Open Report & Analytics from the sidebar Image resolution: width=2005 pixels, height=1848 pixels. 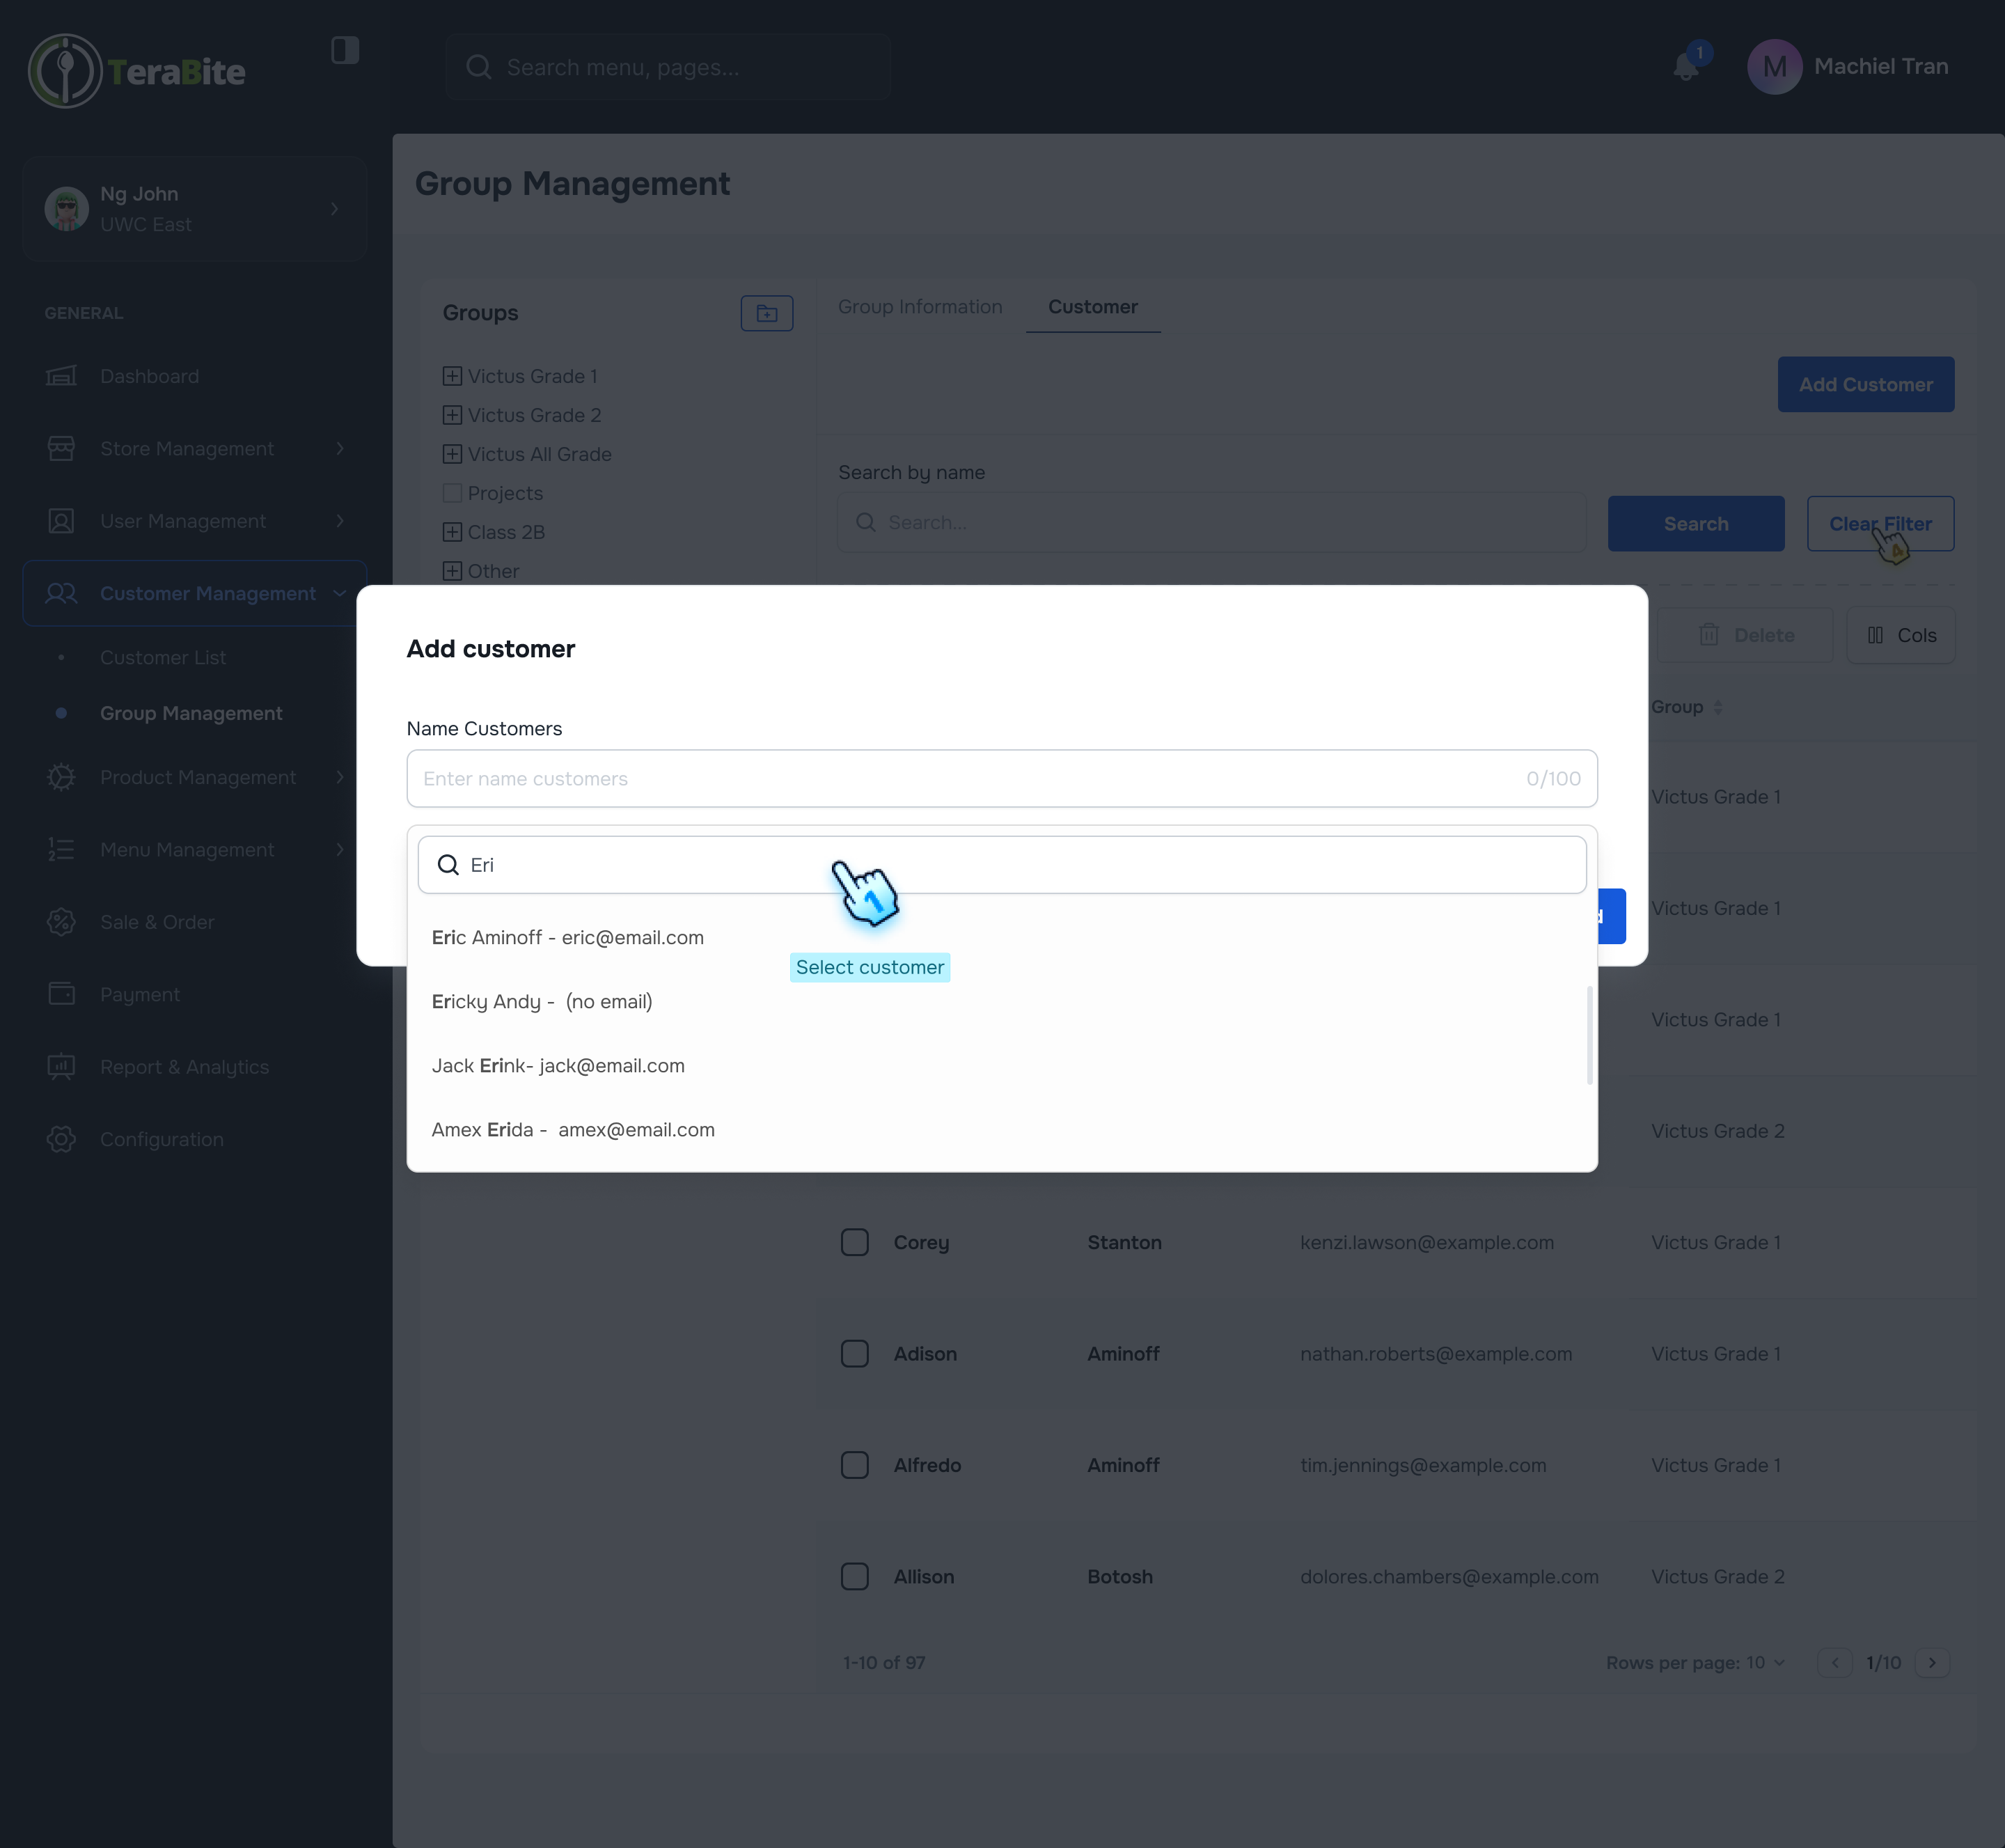(184, 1066)
